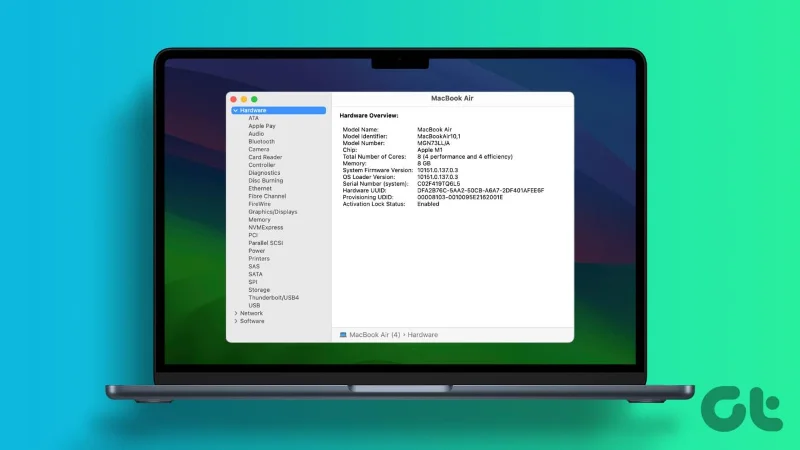Click the laptop icon in path bar
This screenshot has height=450, width=800.
(343, 335)
